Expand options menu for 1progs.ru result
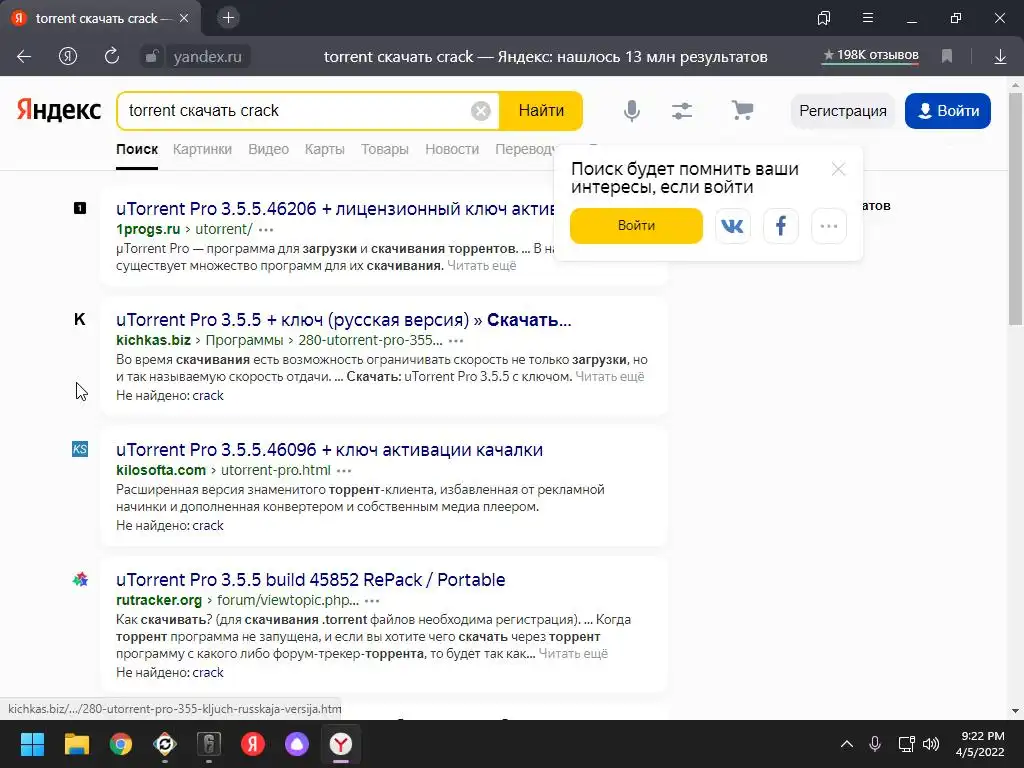 266,230
